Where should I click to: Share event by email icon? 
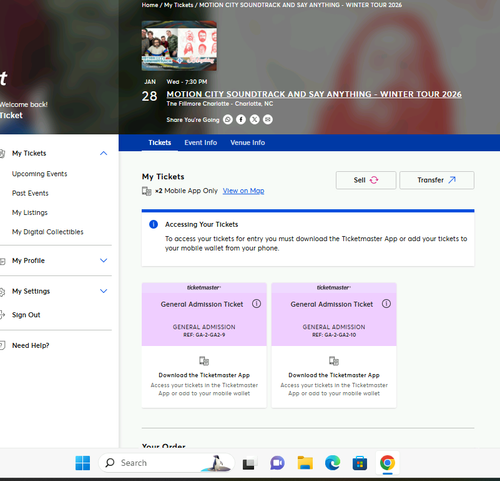(268, 119)
